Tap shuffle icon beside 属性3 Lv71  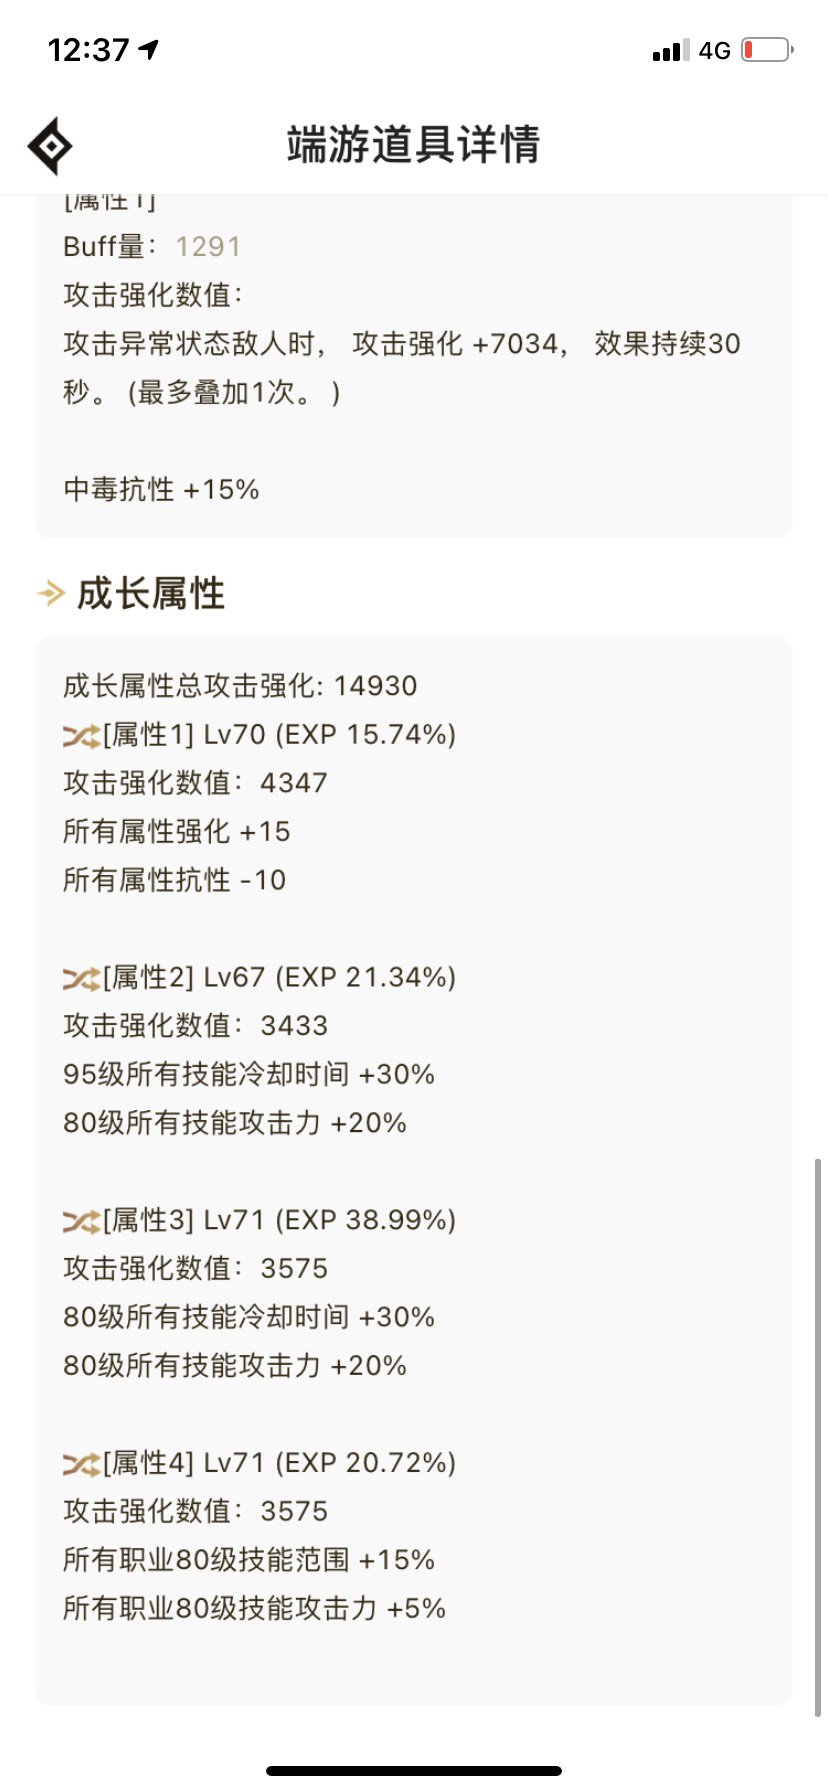click(x=81, y=1221)
